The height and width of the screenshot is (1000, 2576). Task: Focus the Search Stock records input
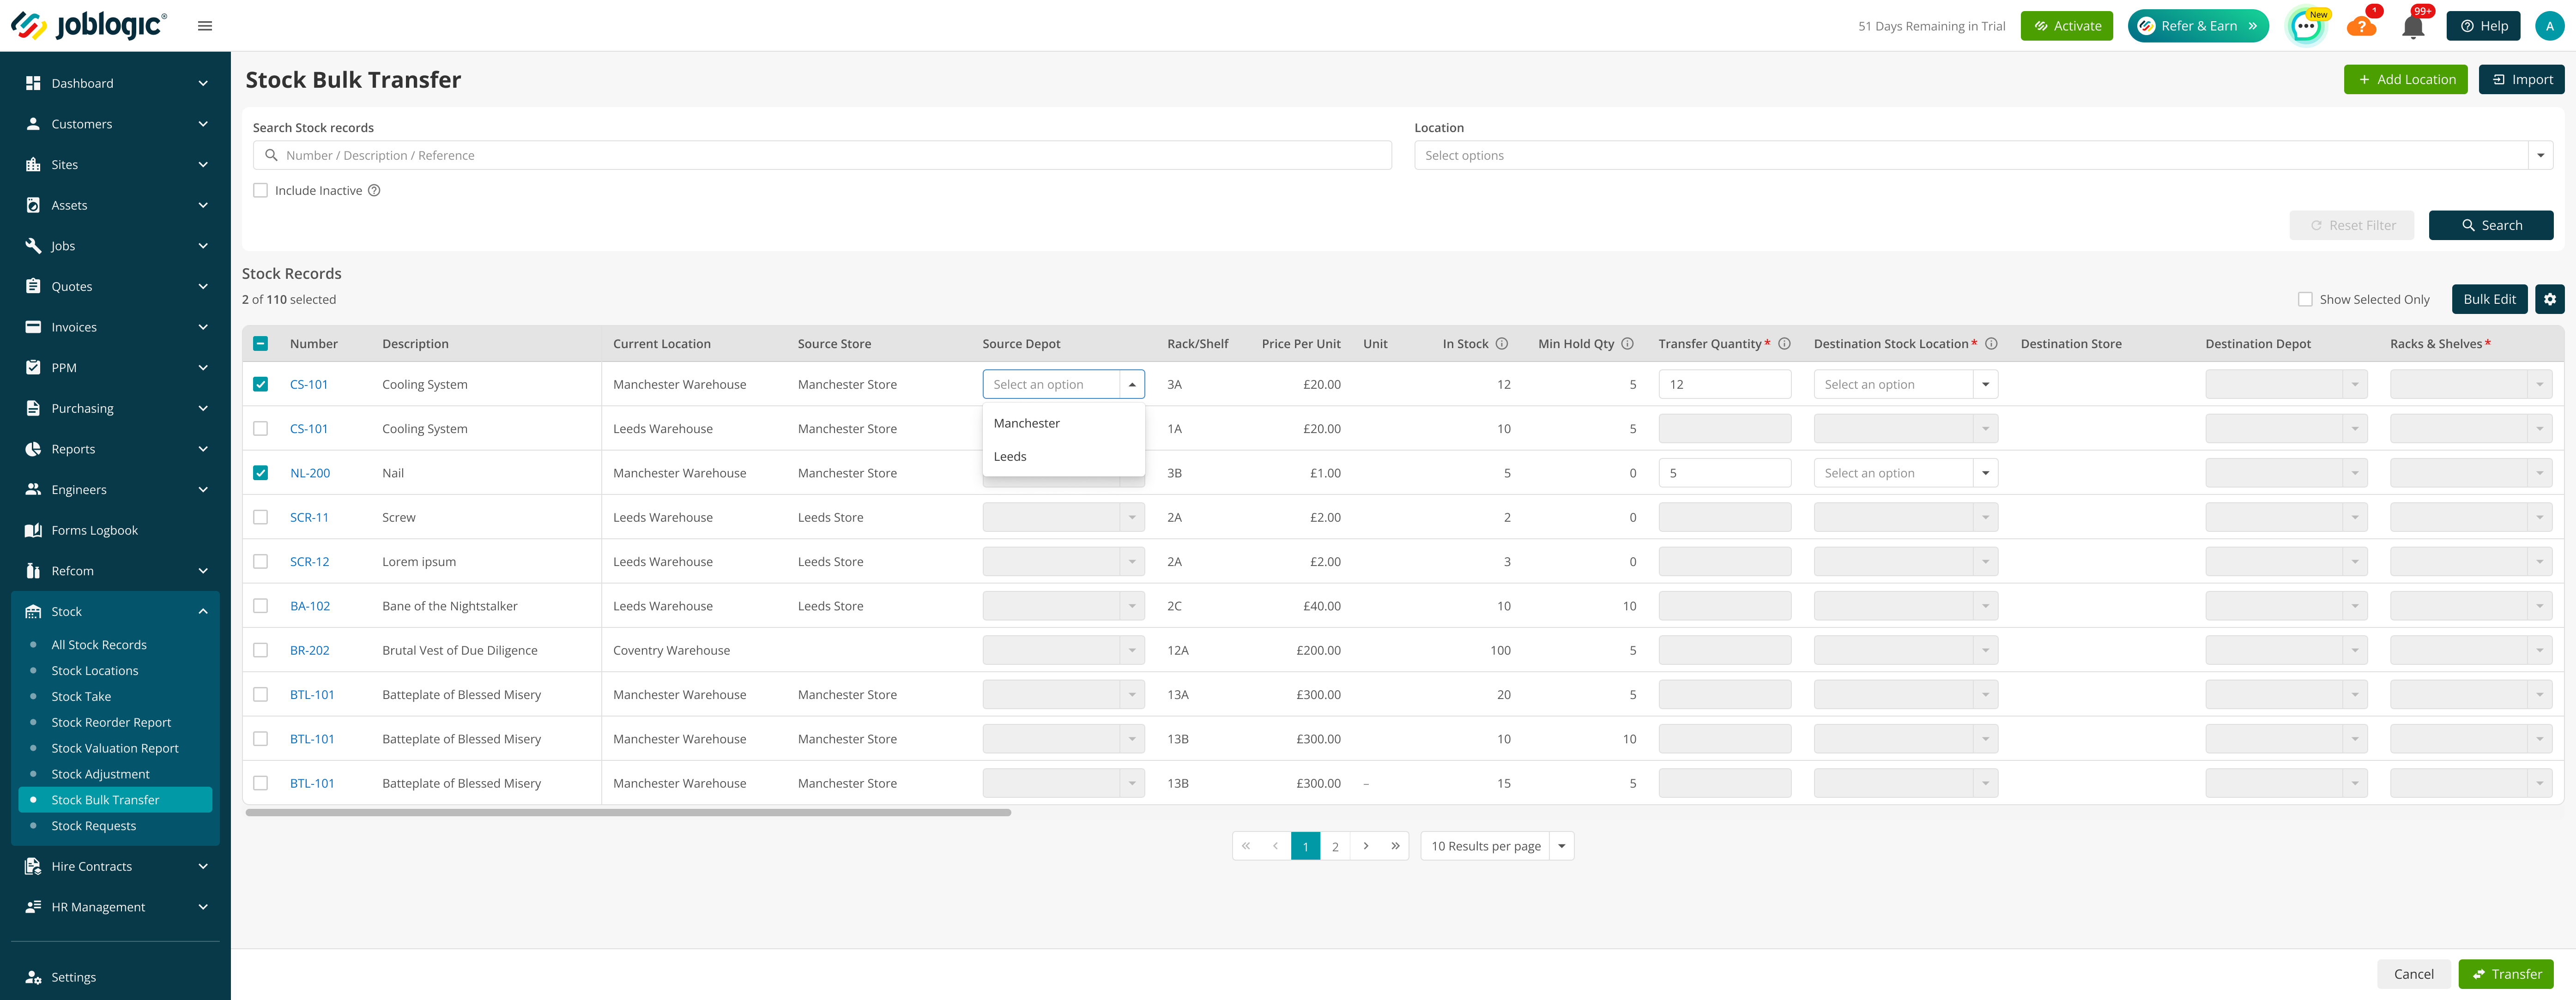(x=822, y=155)
